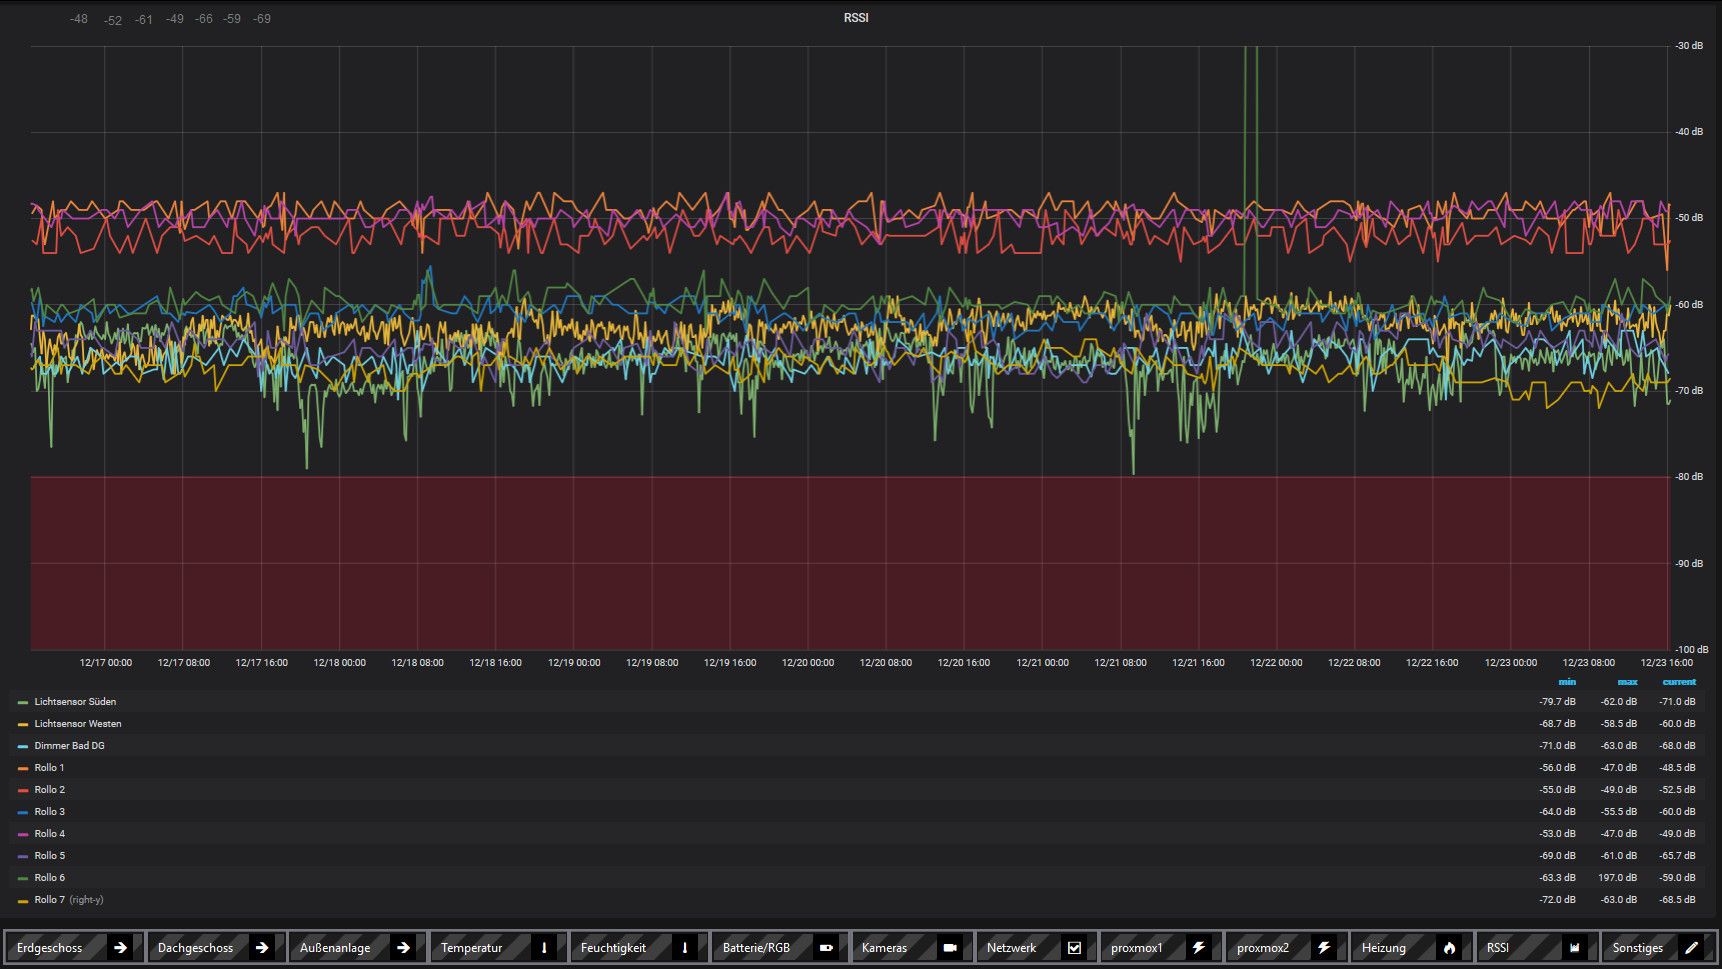This screenshot has width=1722, height=969.
Task: Click the thermometer icon on Feuchtigkeit
Action: [x=685, y=948]
